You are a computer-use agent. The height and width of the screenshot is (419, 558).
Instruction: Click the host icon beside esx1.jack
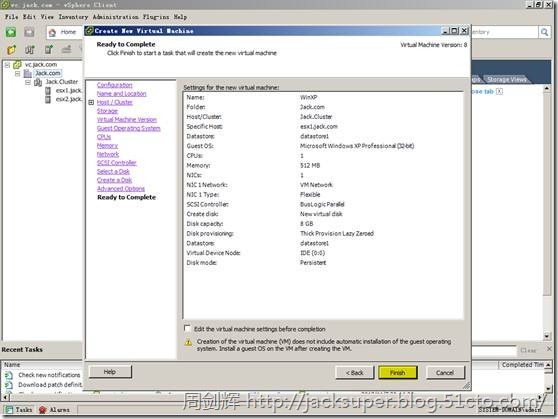48,91
